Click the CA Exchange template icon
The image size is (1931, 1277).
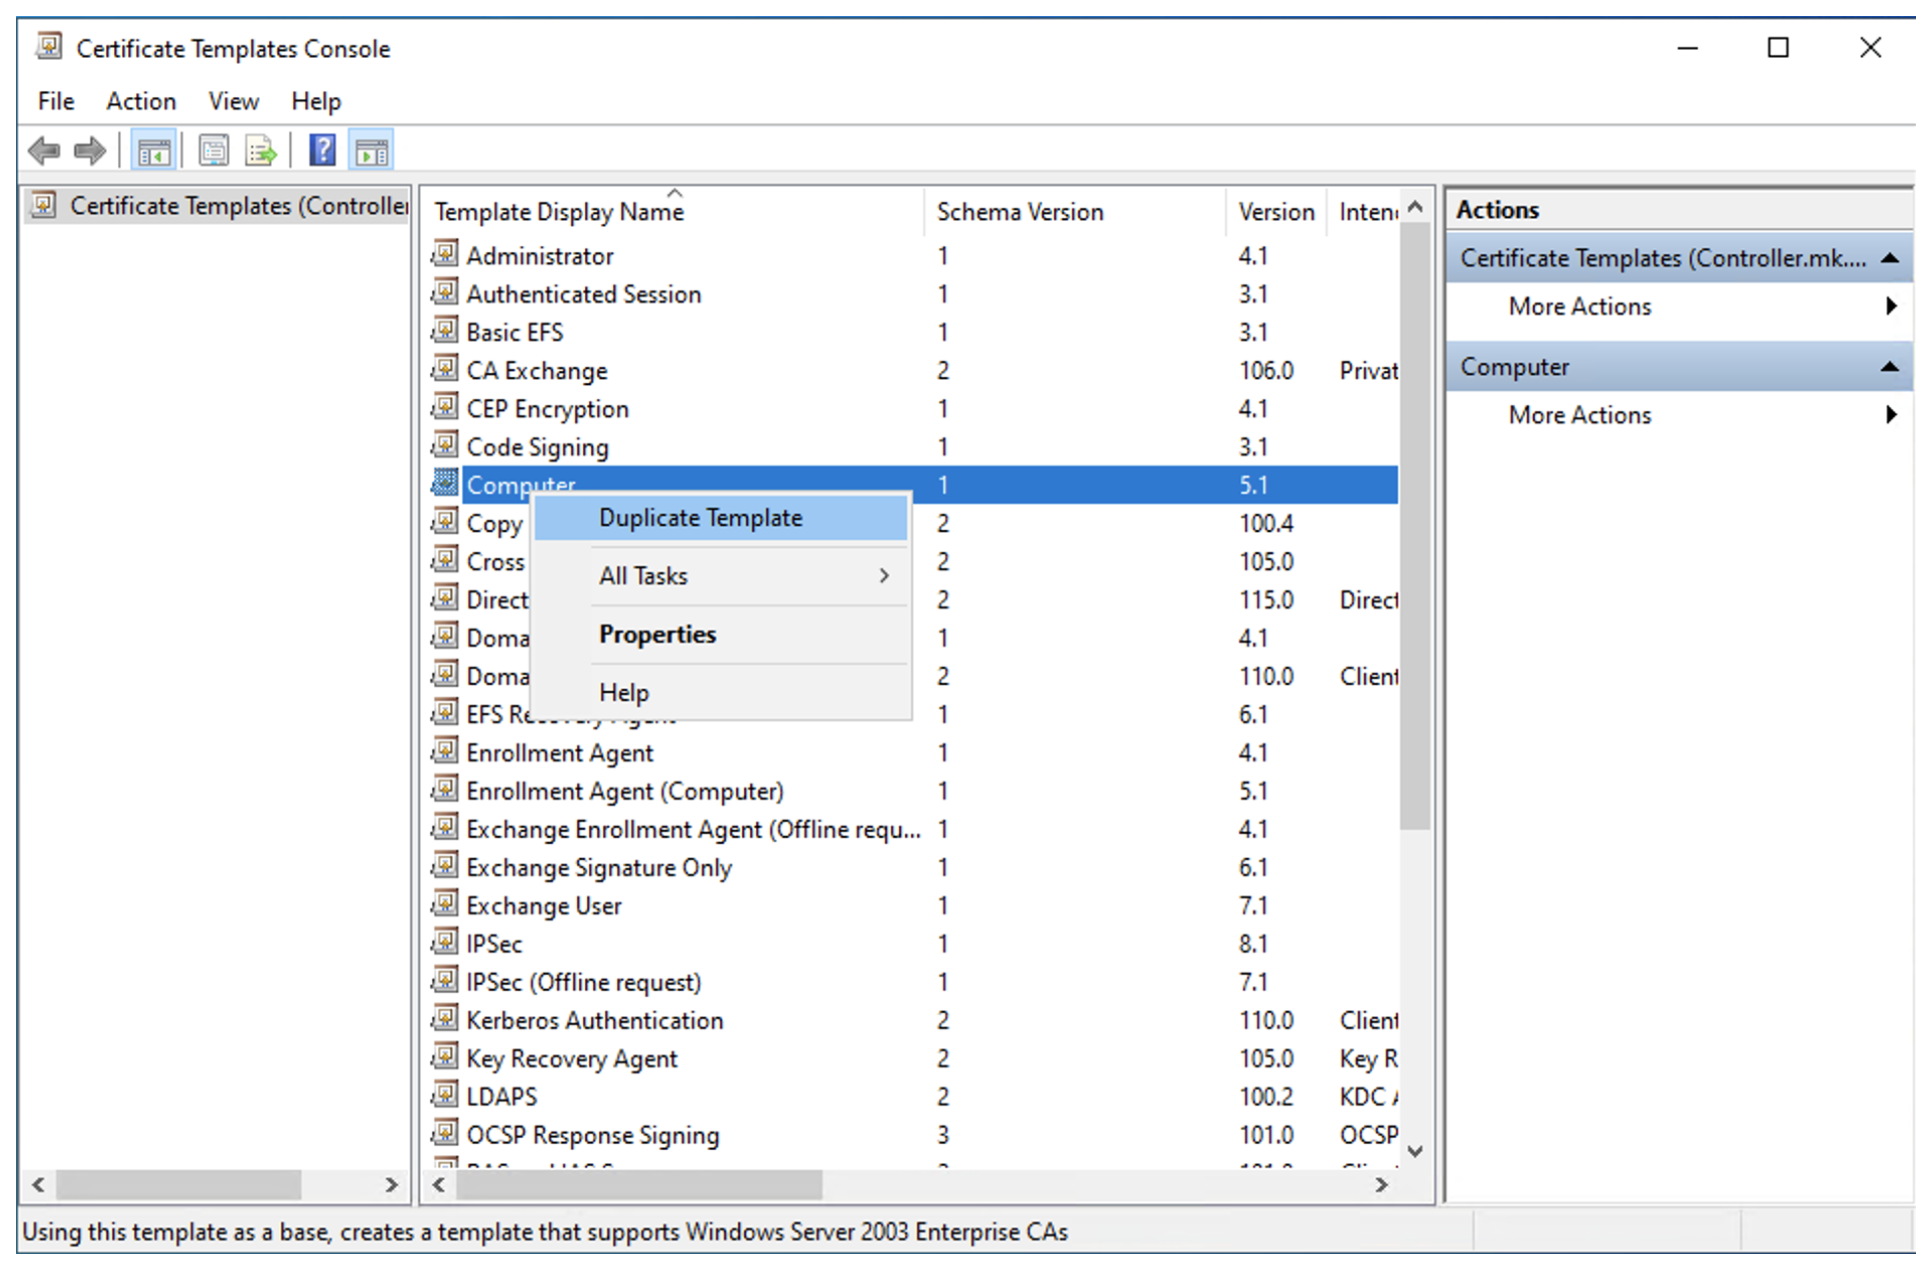pos(445,369)
